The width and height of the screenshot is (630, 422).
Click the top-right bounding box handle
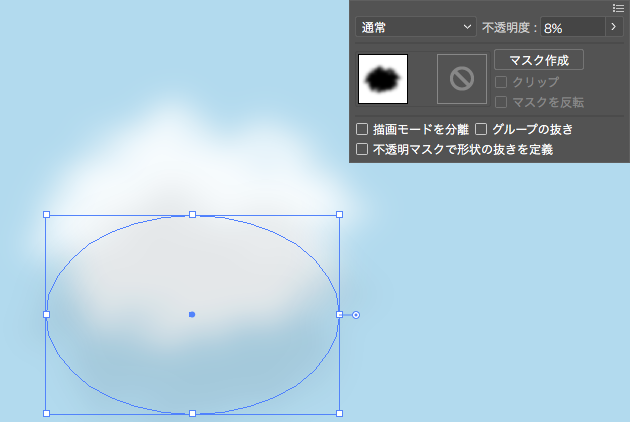coord(340,215)
